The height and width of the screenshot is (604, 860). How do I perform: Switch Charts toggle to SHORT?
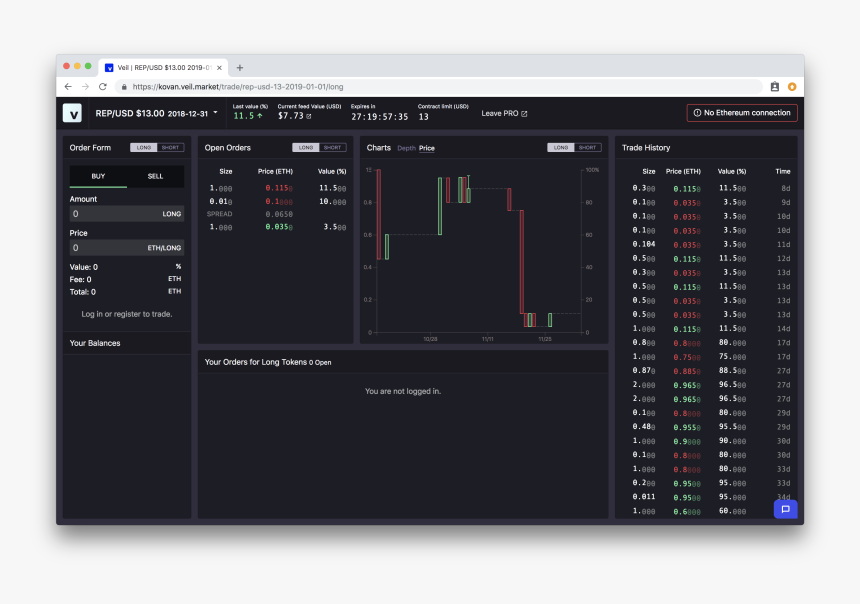588,148
